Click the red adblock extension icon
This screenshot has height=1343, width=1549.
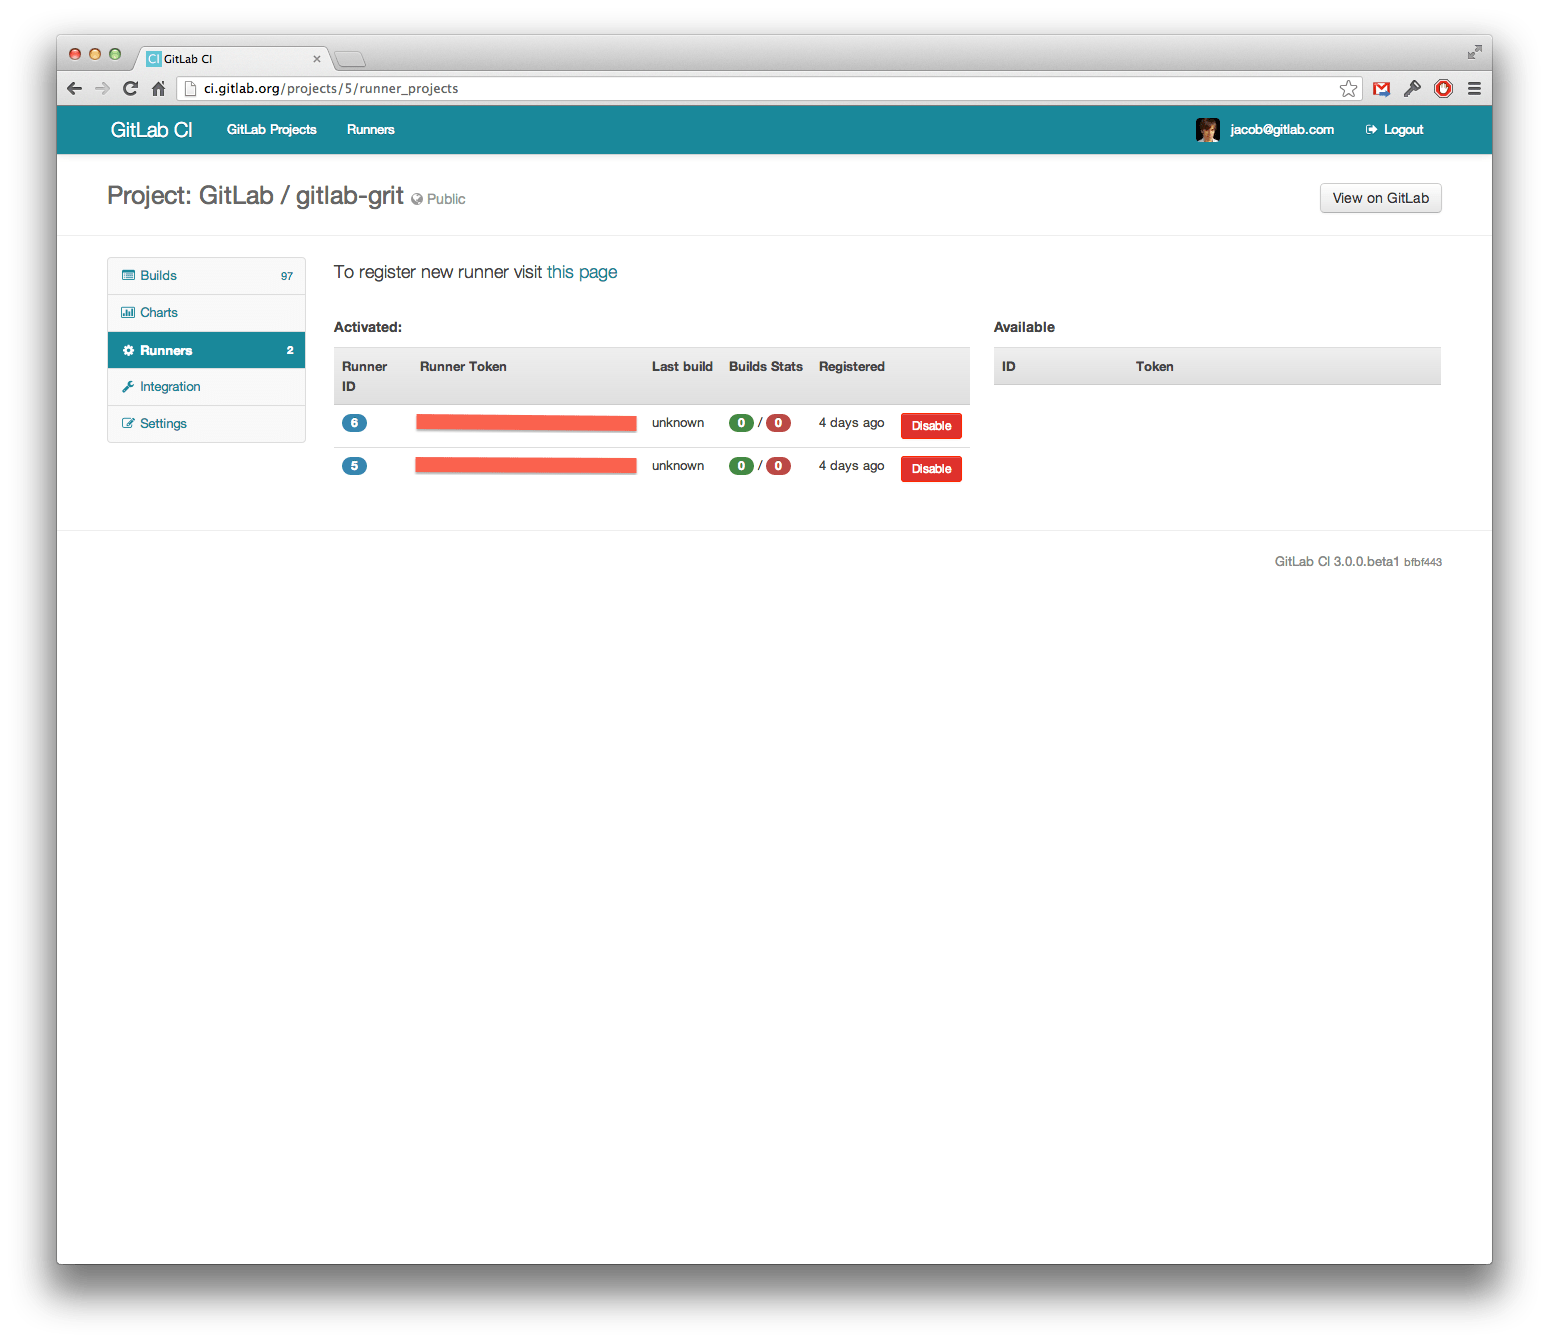[x=1443, y=89]
